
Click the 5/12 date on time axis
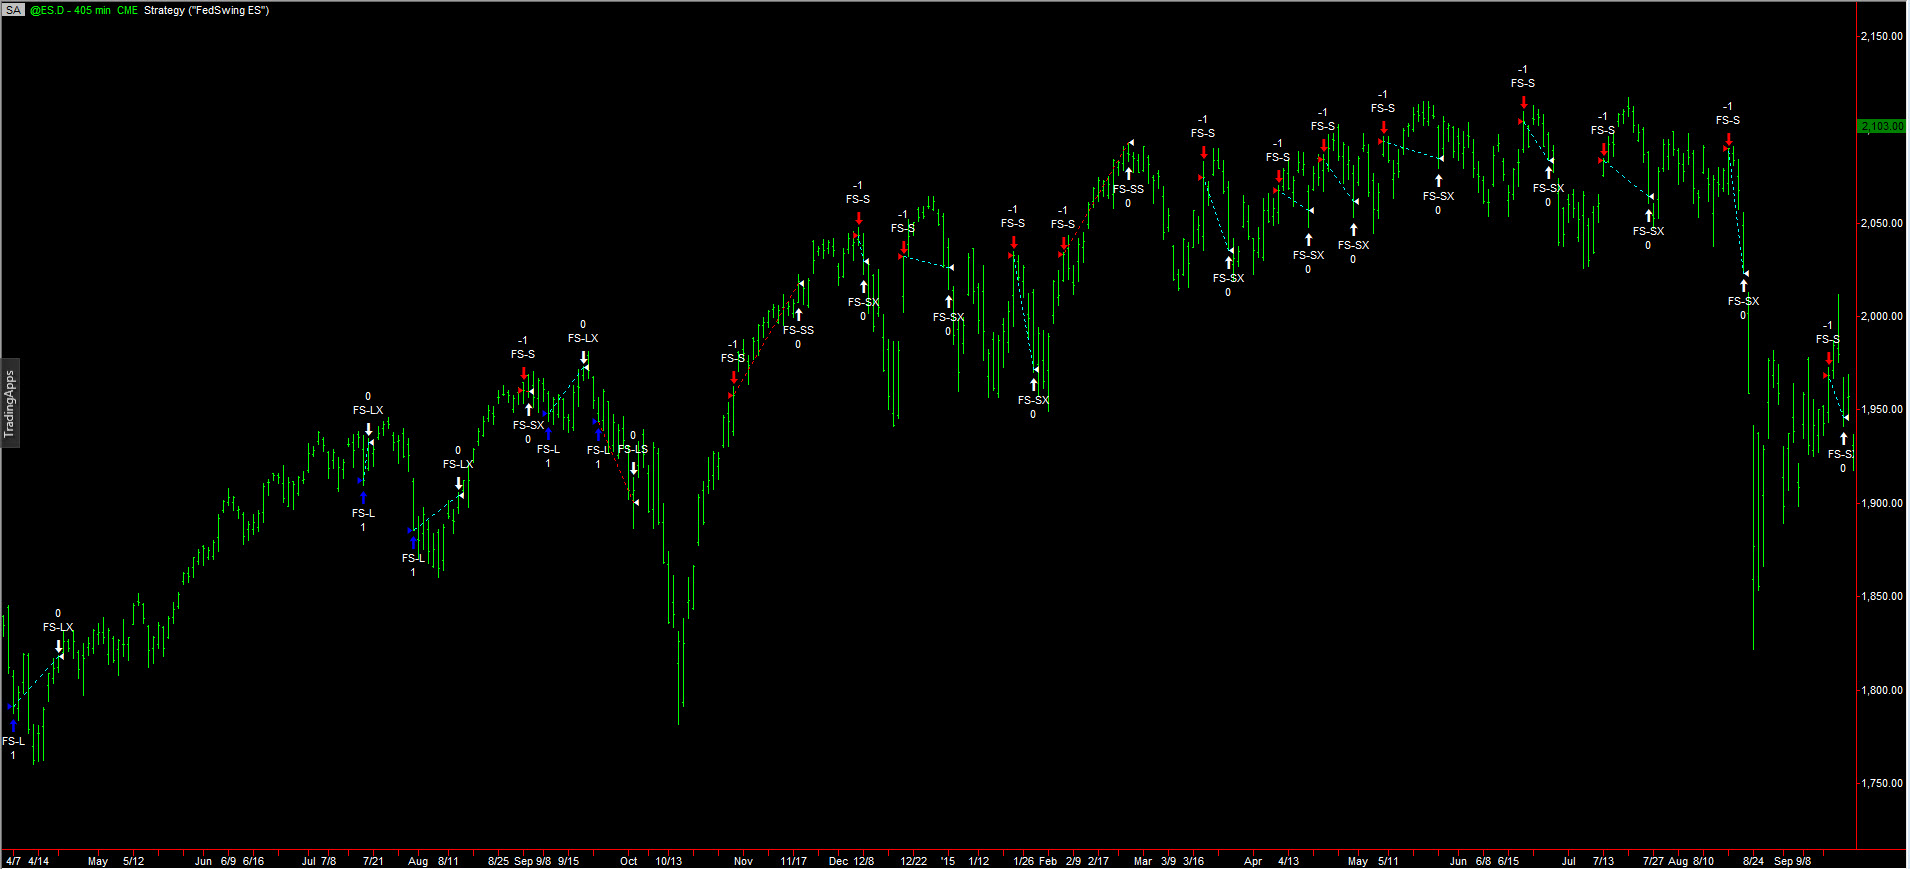(133, 861)
